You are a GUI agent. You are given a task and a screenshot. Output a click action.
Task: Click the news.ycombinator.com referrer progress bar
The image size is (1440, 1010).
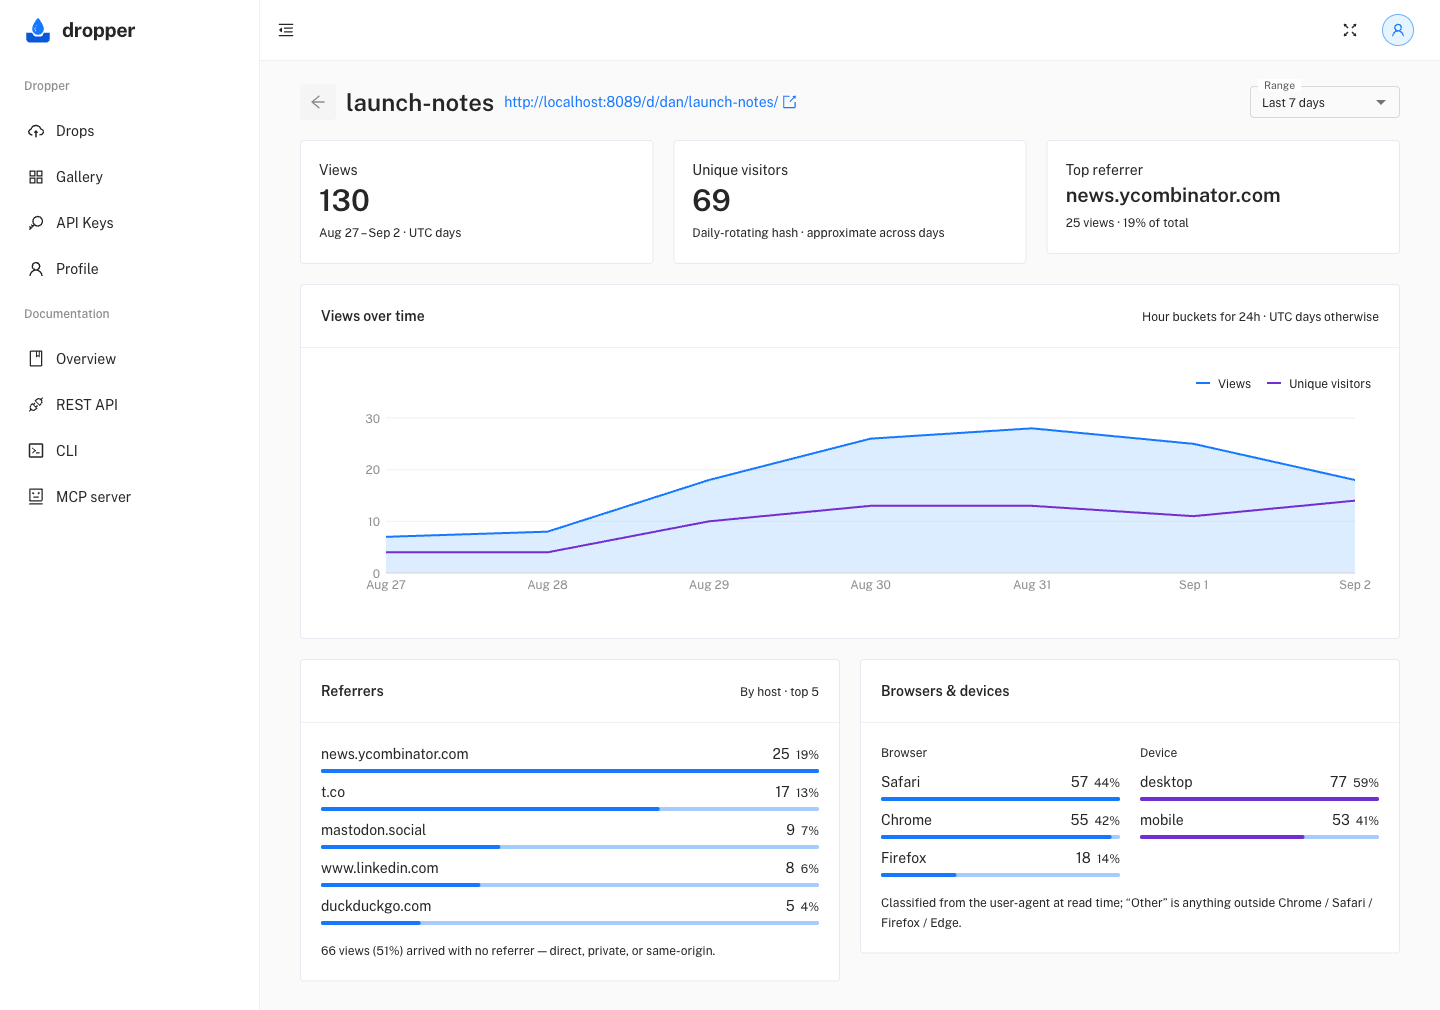click(570, 771)
